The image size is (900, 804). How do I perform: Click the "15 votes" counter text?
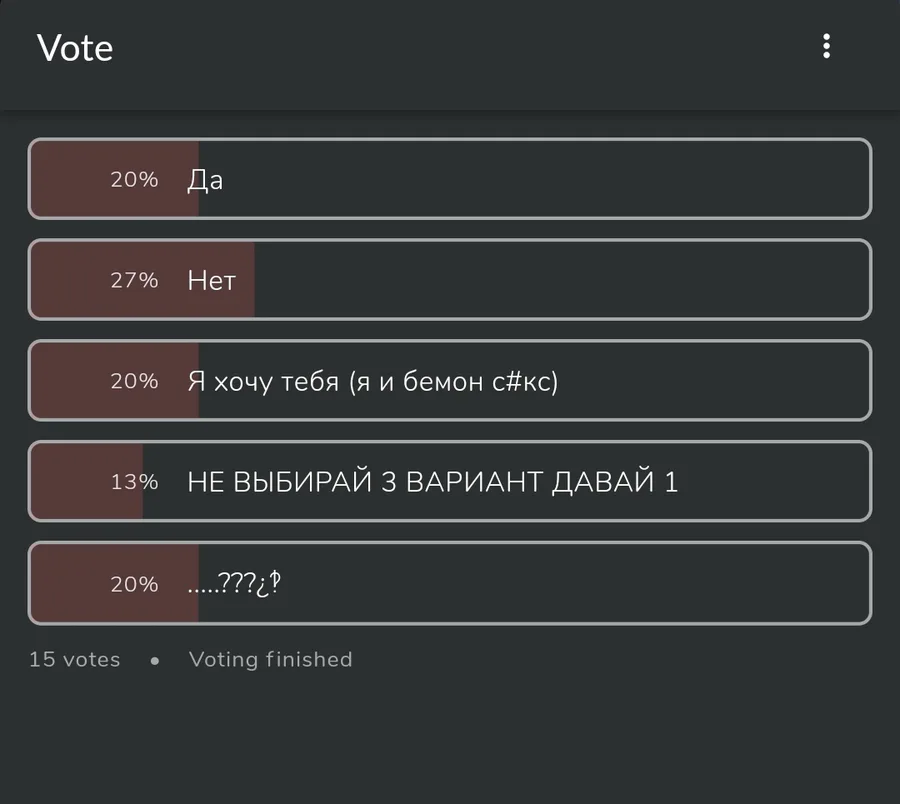pyautogui.click(x=74, y=660)
